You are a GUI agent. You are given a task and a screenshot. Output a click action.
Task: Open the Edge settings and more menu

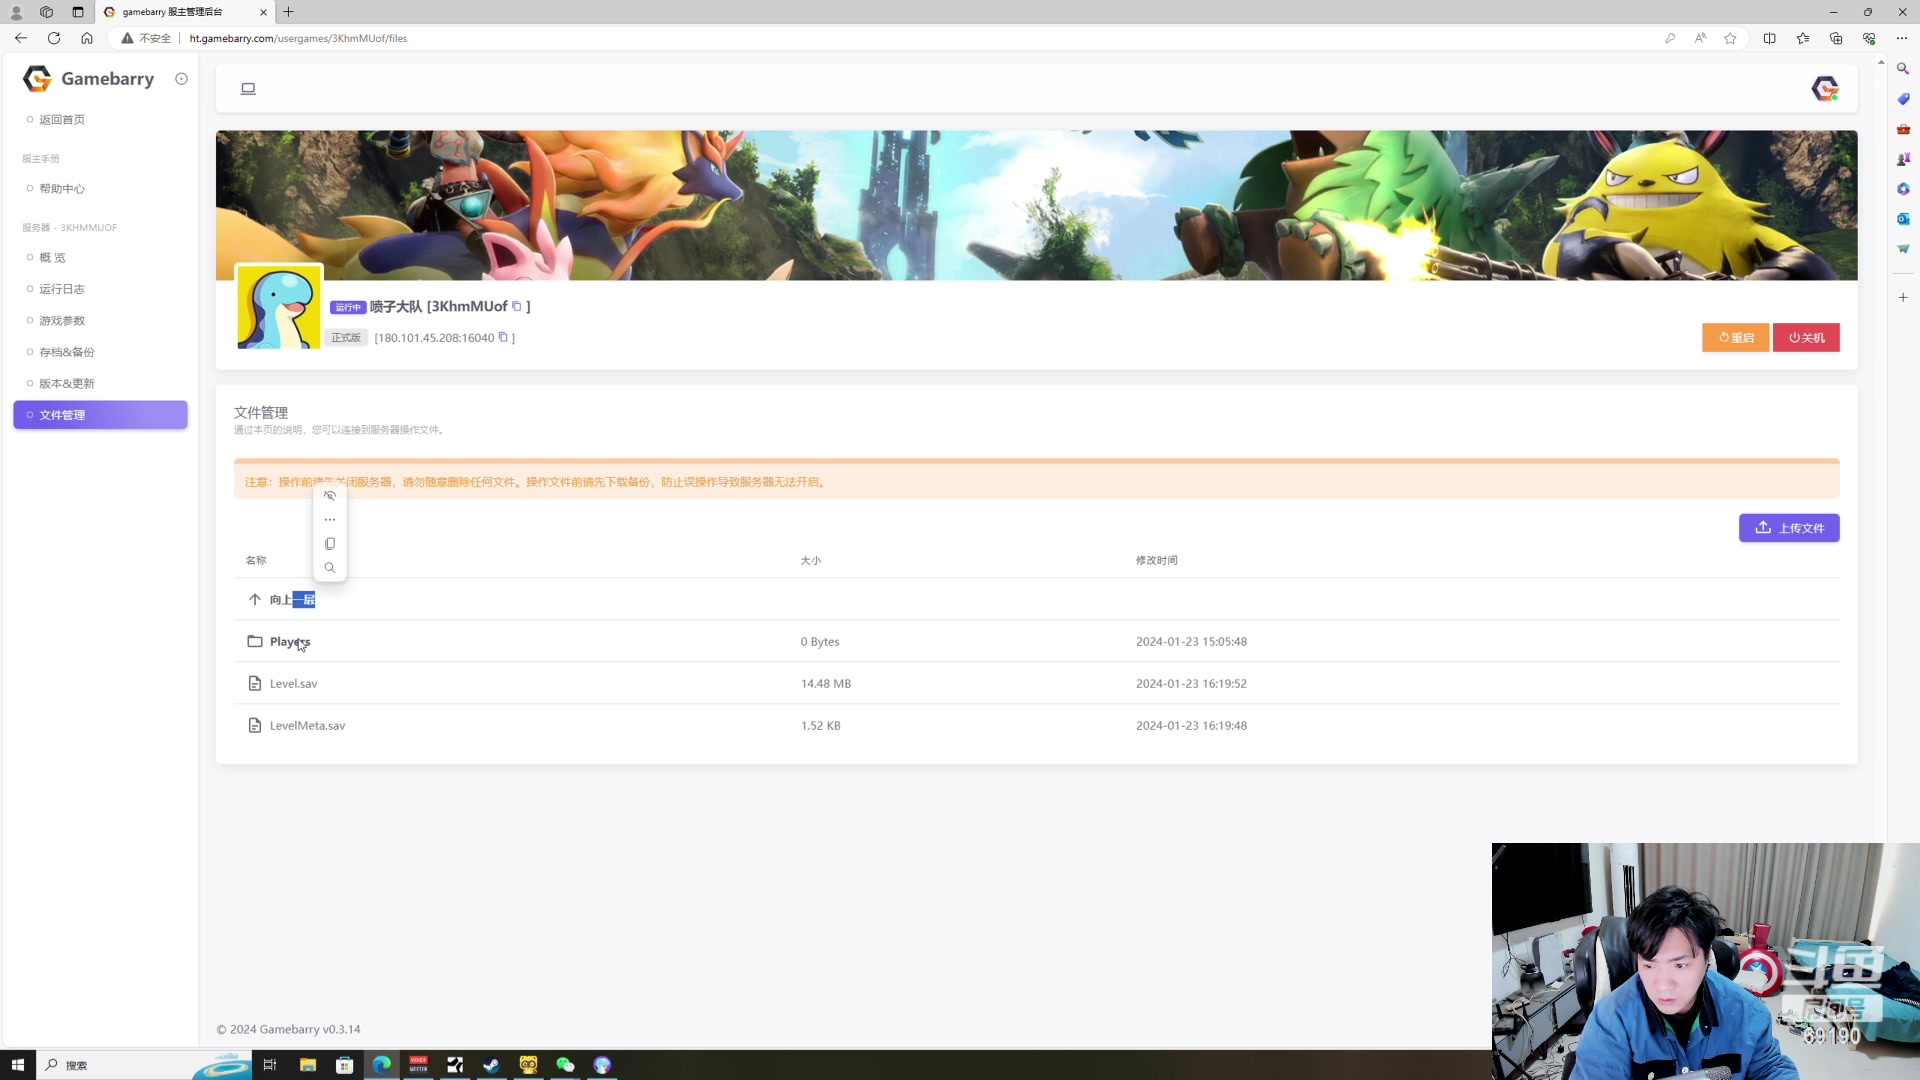point(1902,38)
